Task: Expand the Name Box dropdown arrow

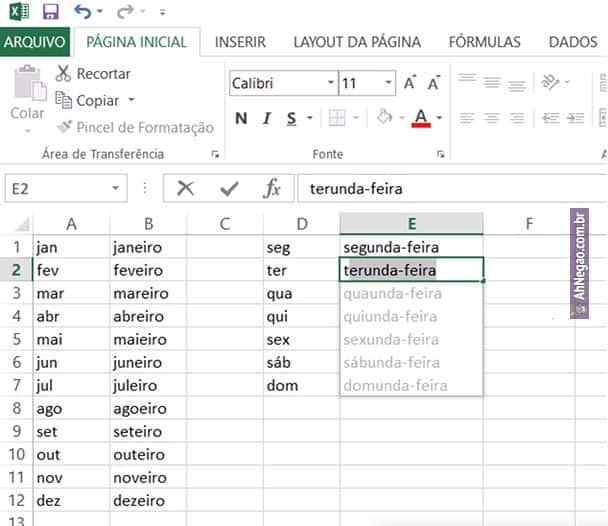Action: point(117,188)
